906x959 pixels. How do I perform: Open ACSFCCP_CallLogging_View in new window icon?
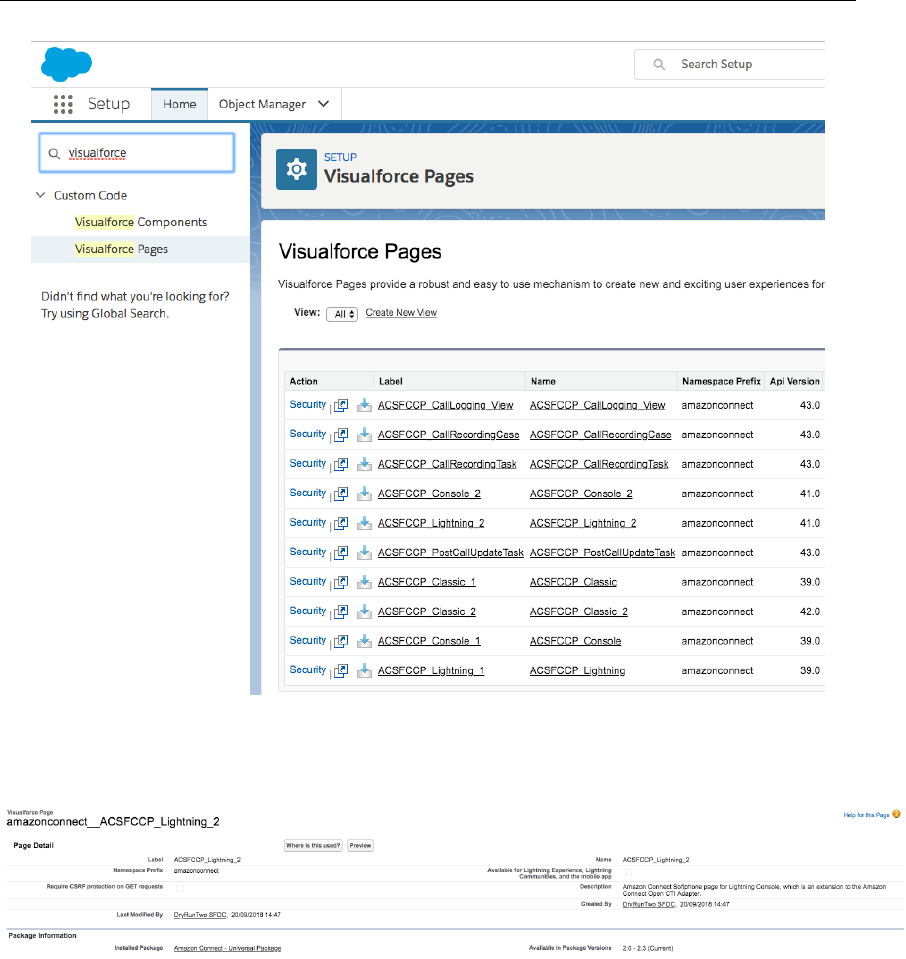(x=341, y=405)
